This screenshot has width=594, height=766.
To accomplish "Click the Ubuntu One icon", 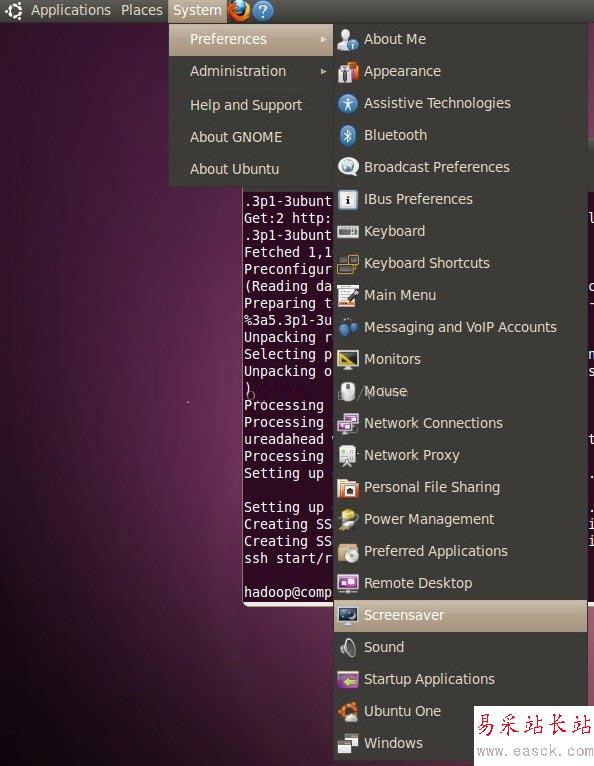I will point(348,711).
